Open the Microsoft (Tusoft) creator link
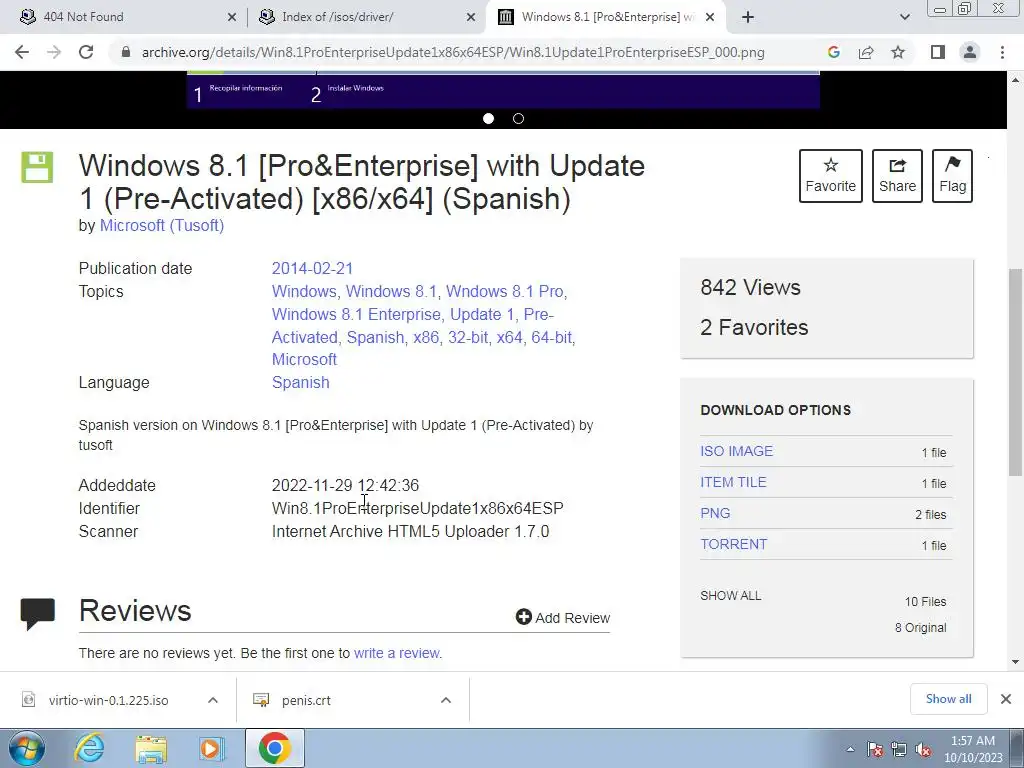The height and width of the screenshot is (768, 1024). tap(161, 225)
